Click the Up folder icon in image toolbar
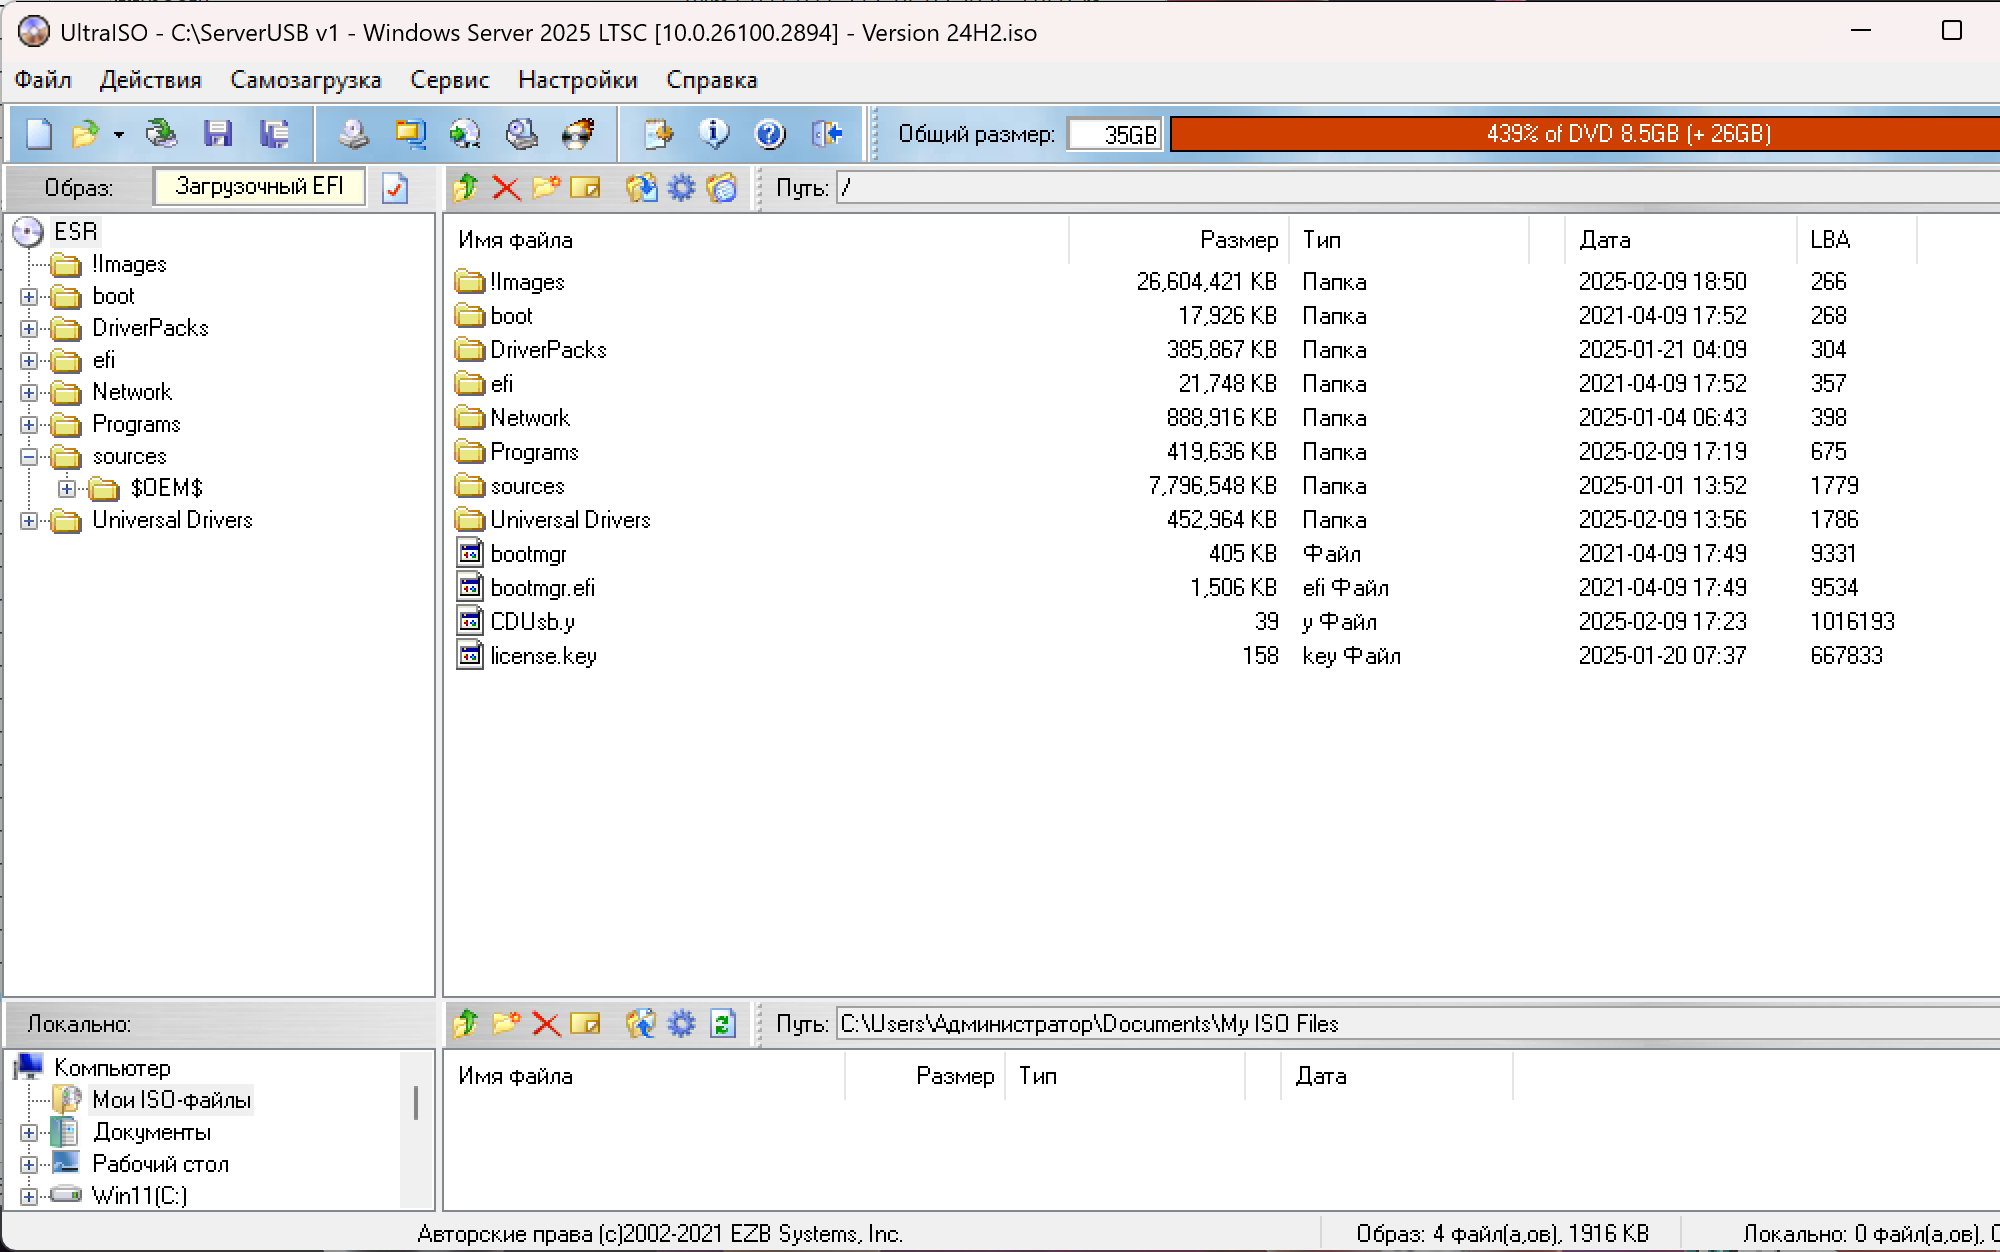 tap(465, 188)
